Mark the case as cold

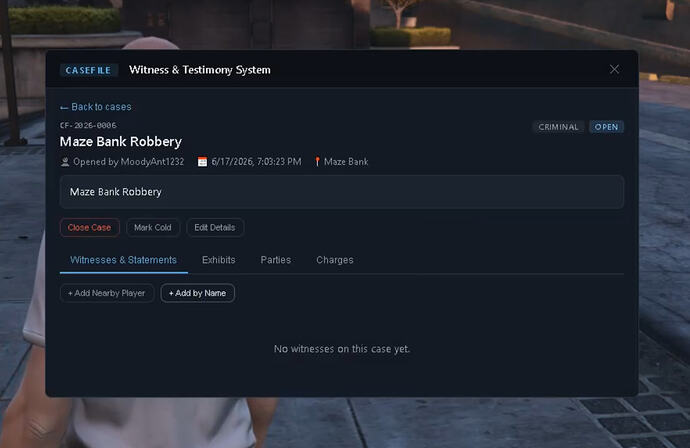pyautogui.click(x=153, y=228)
